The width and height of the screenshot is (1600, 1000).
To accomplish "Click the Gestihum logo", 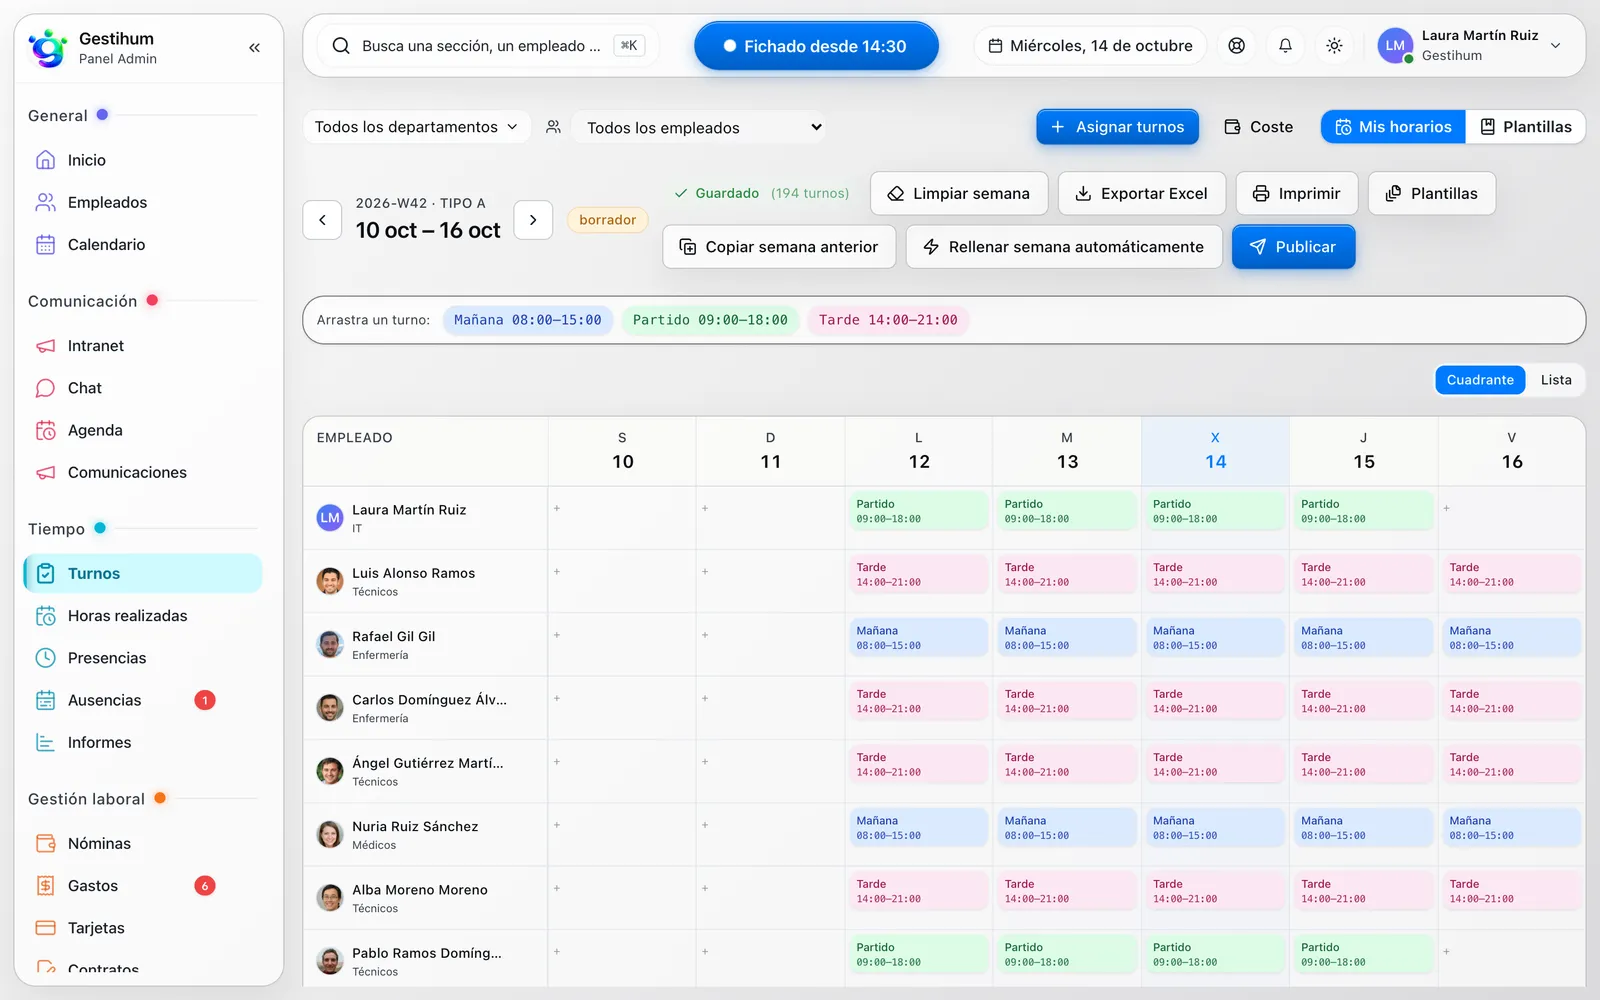I will (47, 47).
